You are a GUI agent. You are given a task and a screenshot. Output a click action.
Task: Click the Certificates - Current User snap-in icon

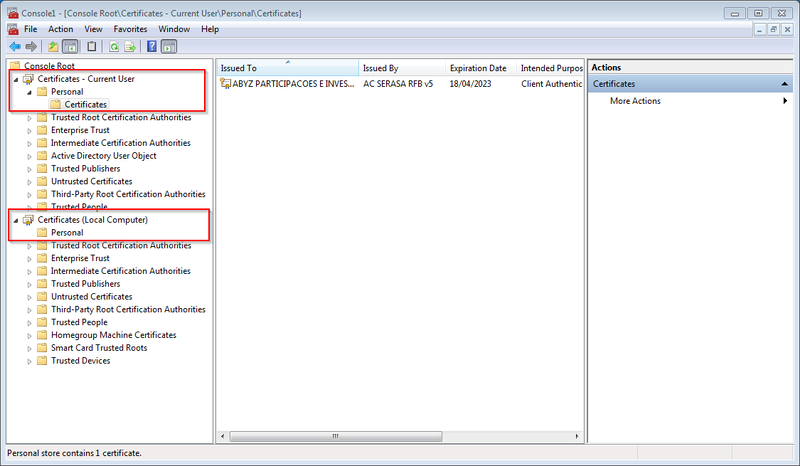[x=29, y=79]
